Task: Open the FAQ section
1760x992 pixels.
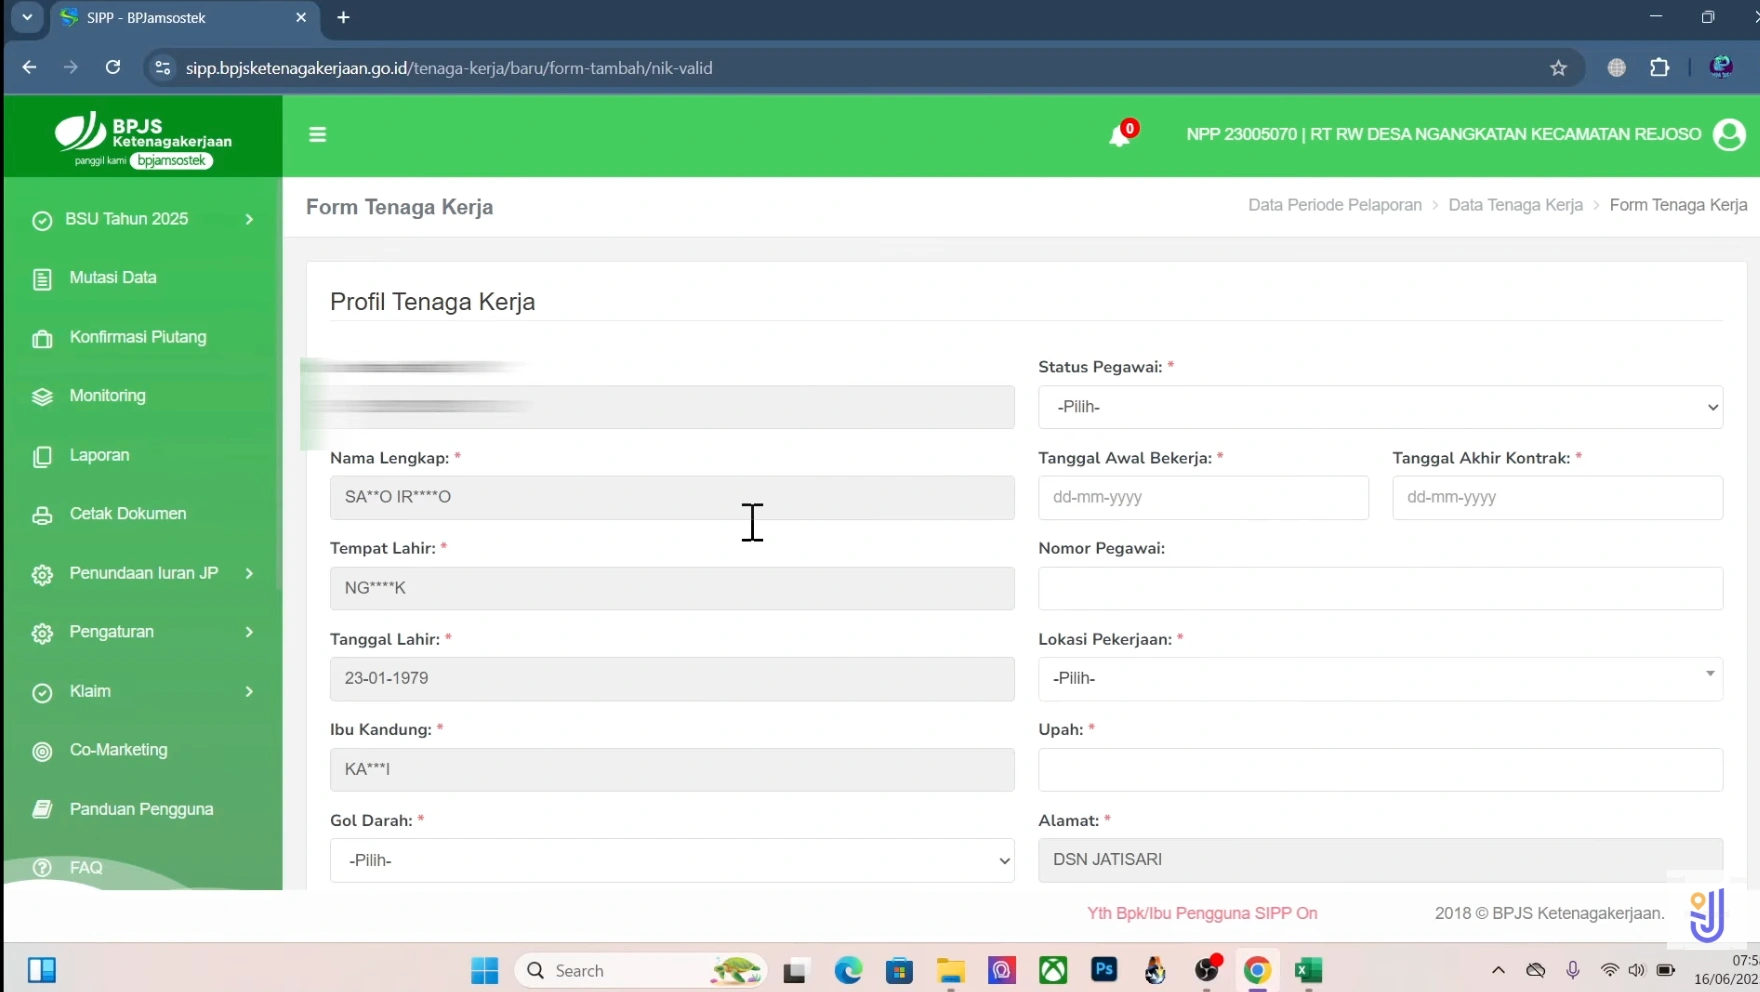Action: tap(86, 868)
